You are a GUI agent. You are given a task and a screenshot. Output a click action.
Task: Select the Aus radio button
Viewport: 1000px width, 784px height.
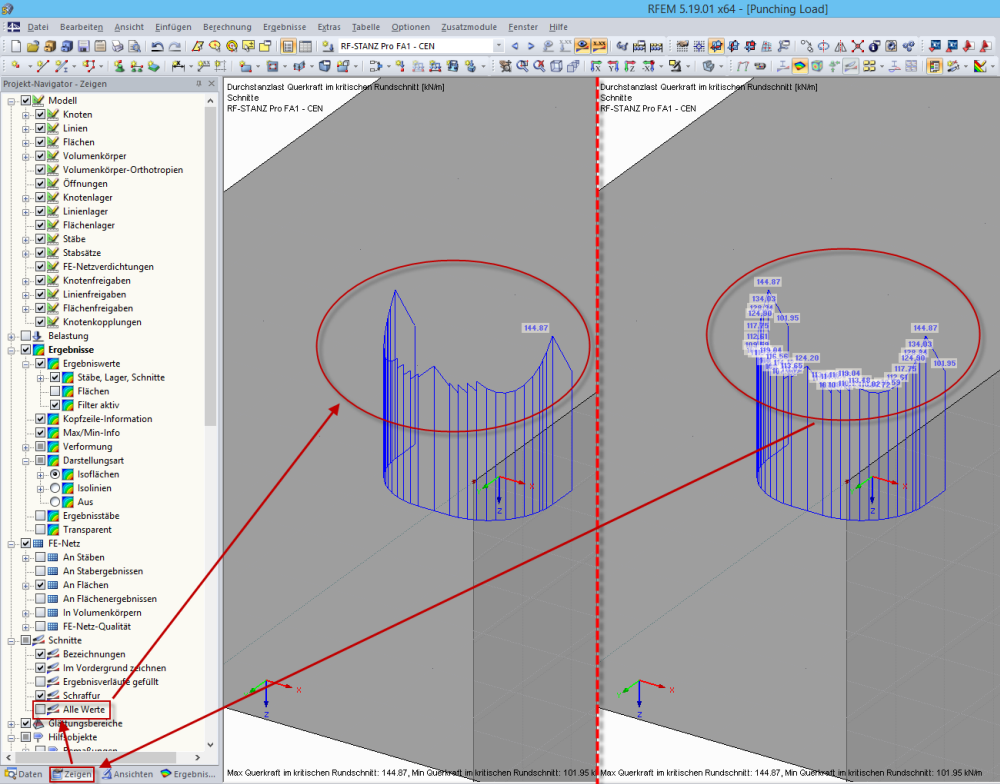coord(55,502)
